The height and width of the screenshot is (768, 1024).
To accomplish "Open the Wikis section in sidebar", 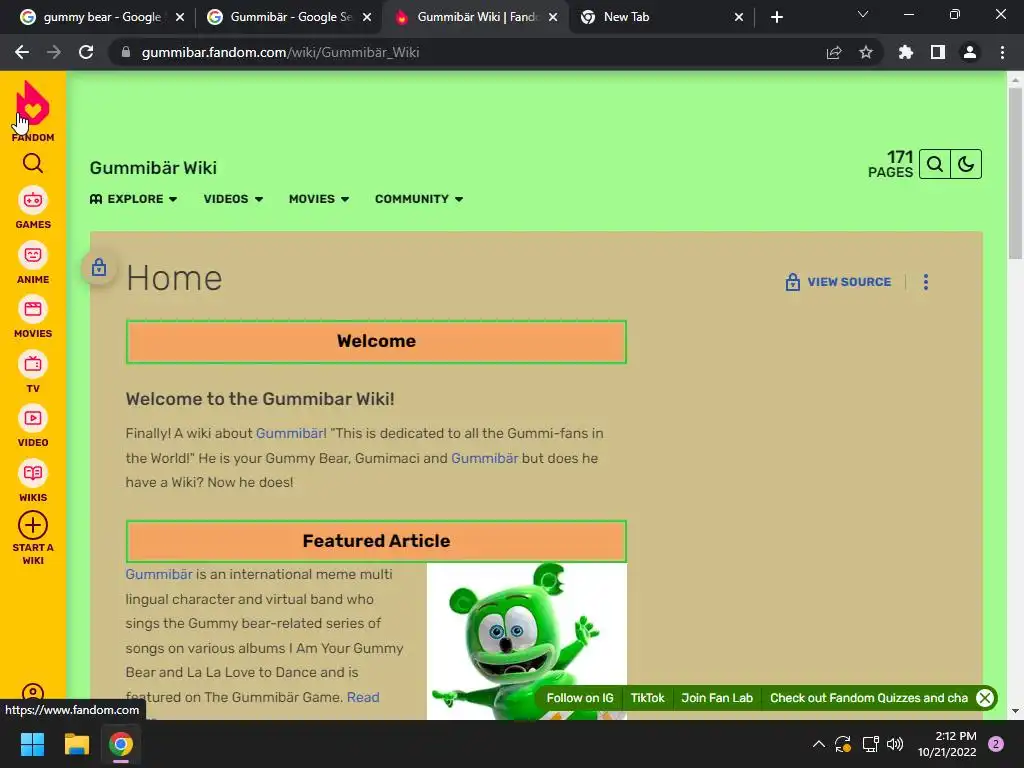I will point(33,481).
